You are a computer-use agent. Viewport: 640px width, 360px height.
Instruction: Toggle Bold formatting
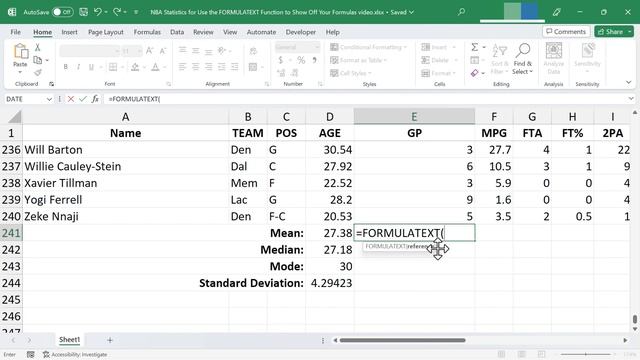pos(65,67)
